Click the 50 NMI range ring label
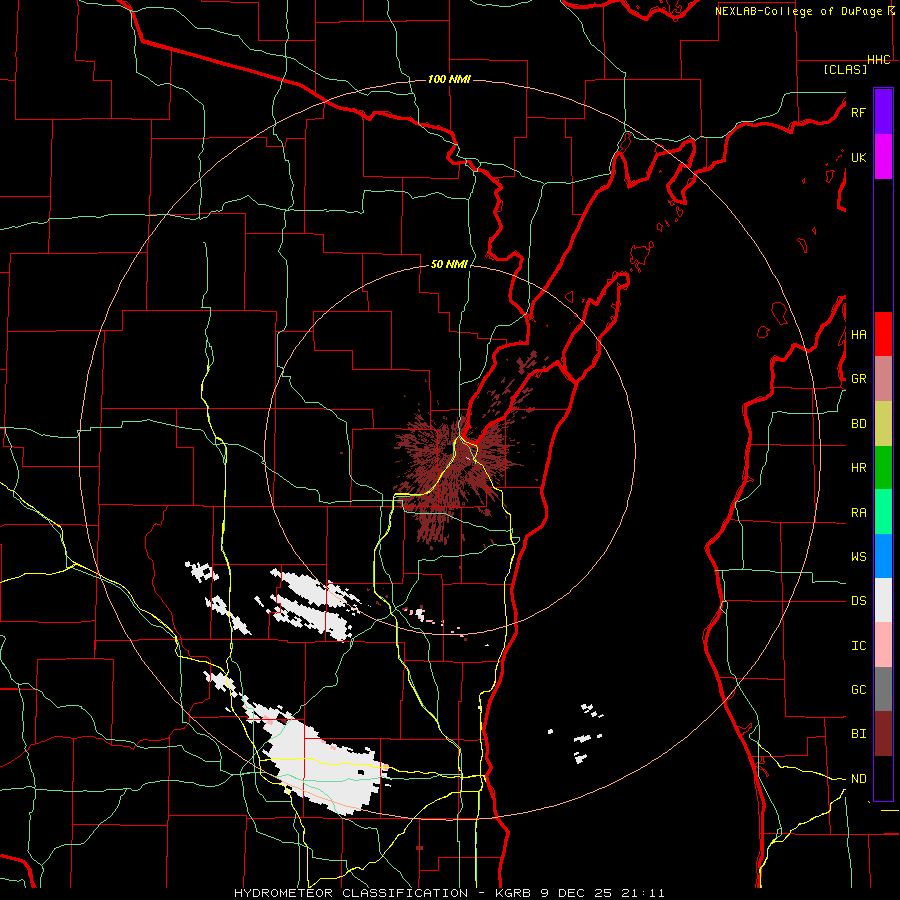 coord(449,265)
